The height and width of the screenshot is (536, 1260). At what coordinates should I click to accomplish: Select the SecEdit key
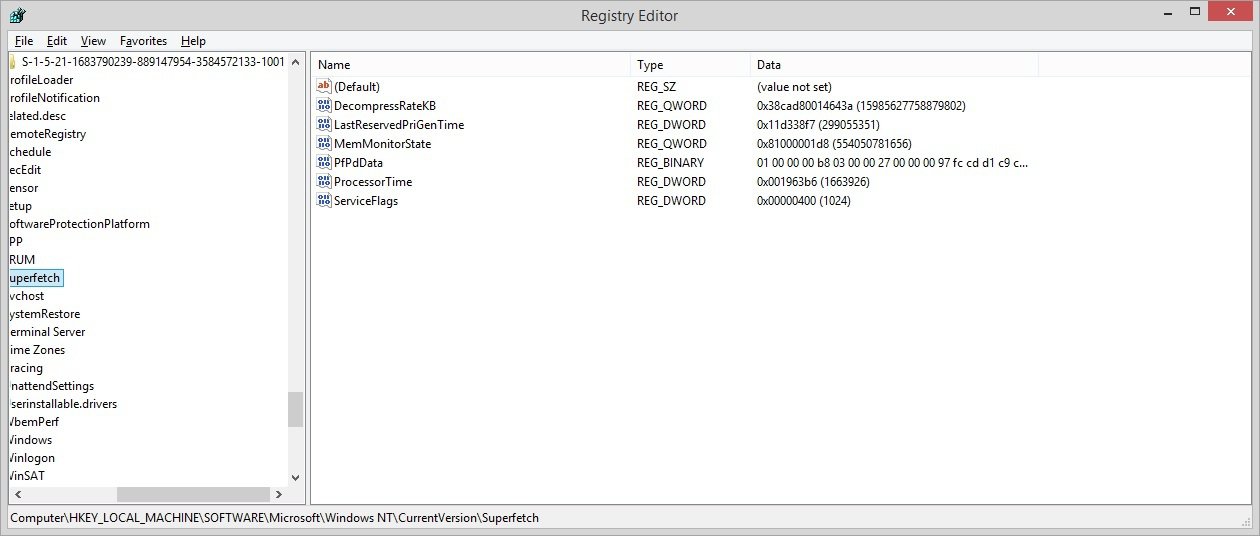pyautogui.click(x=25, y=170)
